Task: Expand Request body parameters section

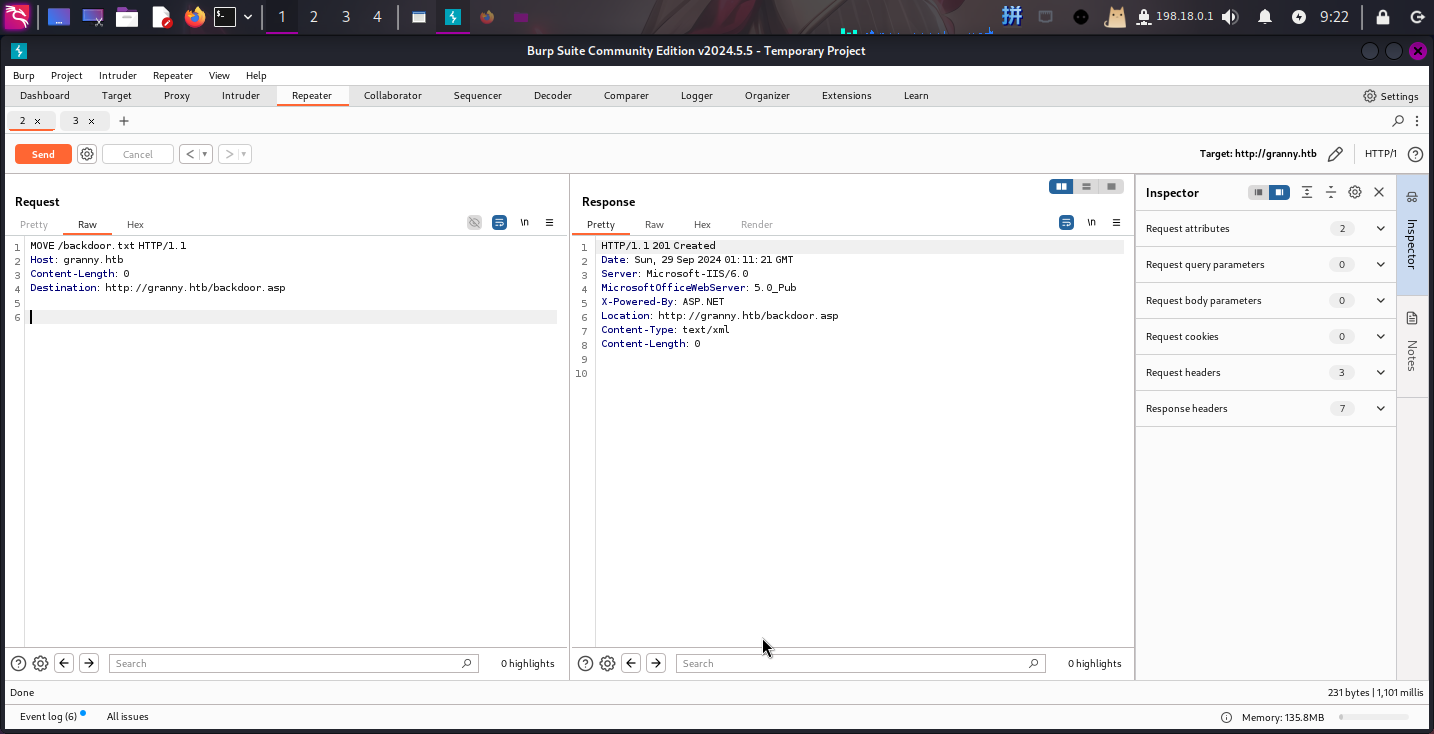Action: pyautogui.click(x=1266, y=300)
